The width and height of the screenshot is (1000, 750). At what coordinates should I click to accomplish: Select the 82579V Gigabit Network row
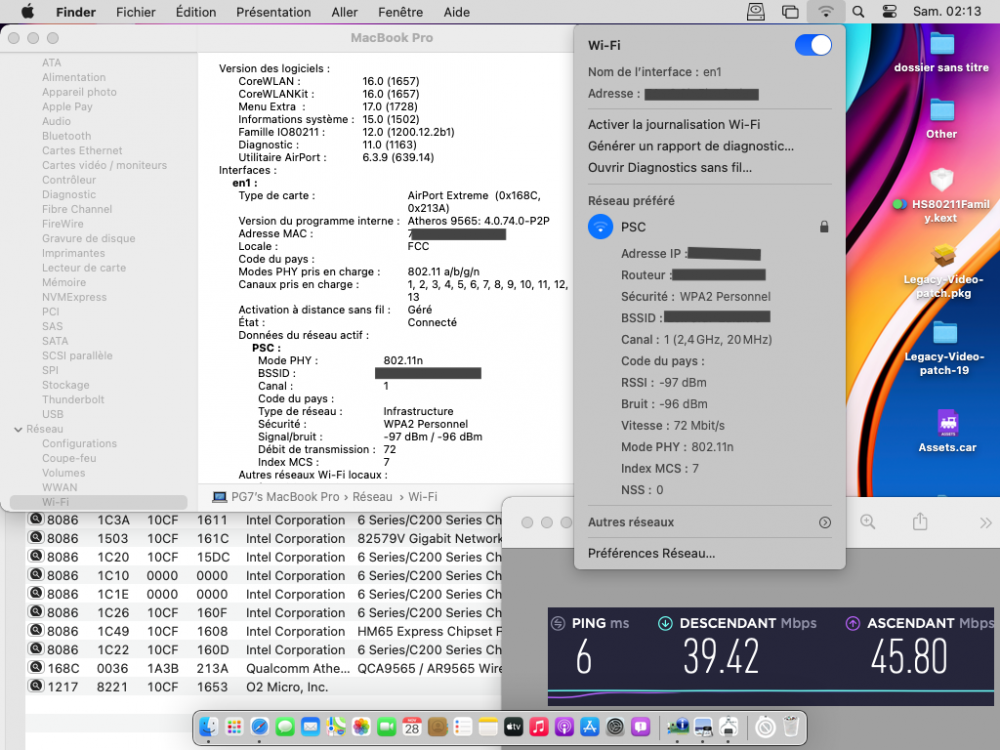click(264, 538)
